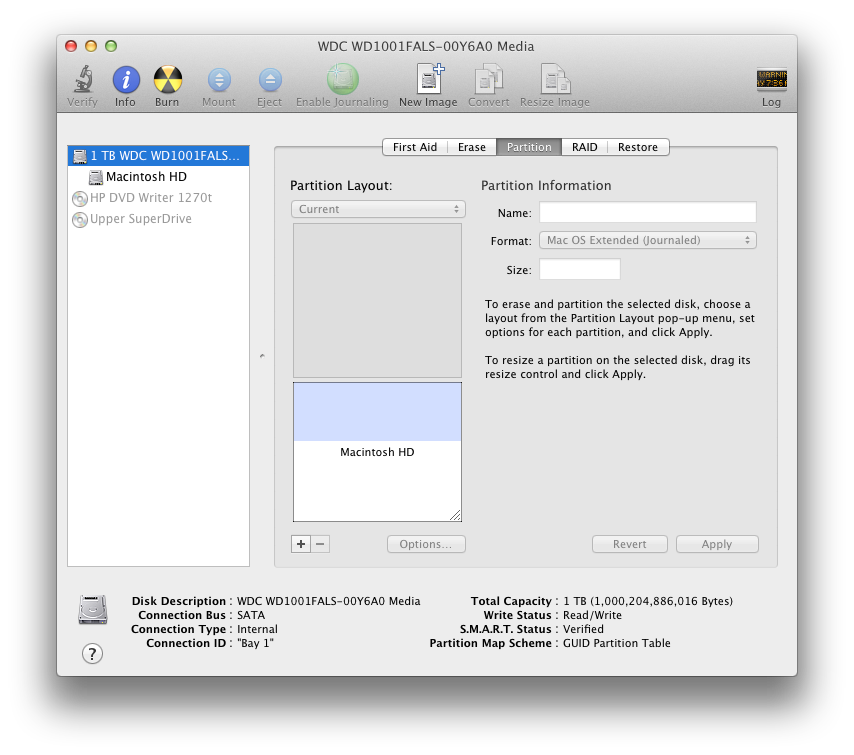The width and height of the screenshot is (854, 755).
Task: Switch to the RAID tab
Action: 584,147
